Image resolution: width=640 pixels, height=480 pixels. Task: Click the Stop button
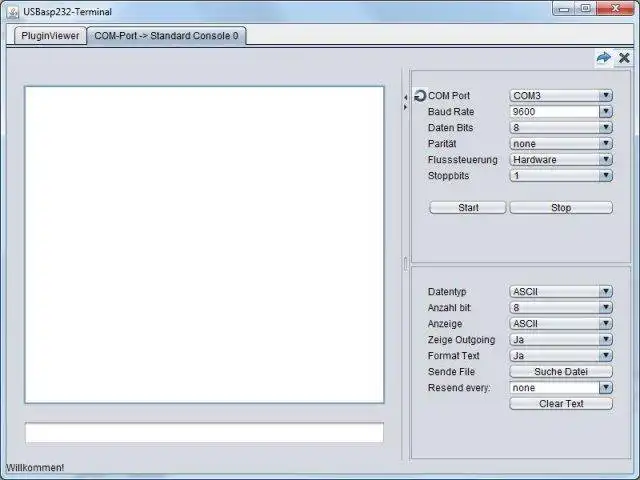coord(561,207)
